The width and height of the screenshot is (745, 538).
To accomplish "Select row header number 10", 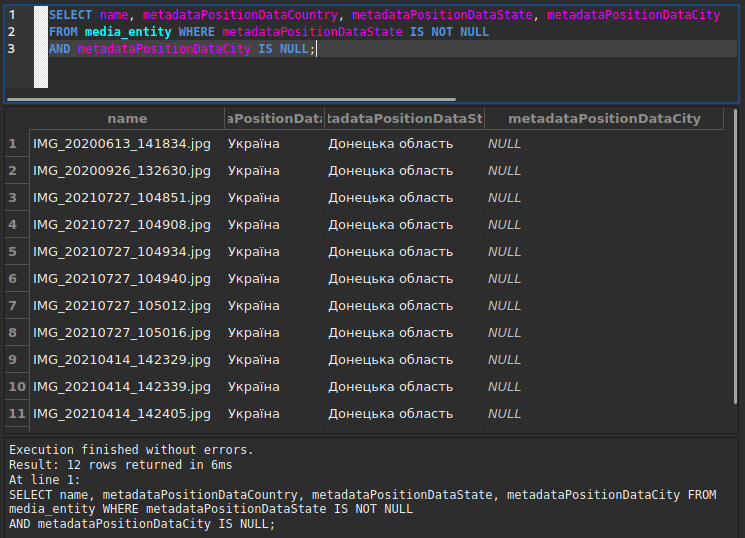I will [17, 387].
